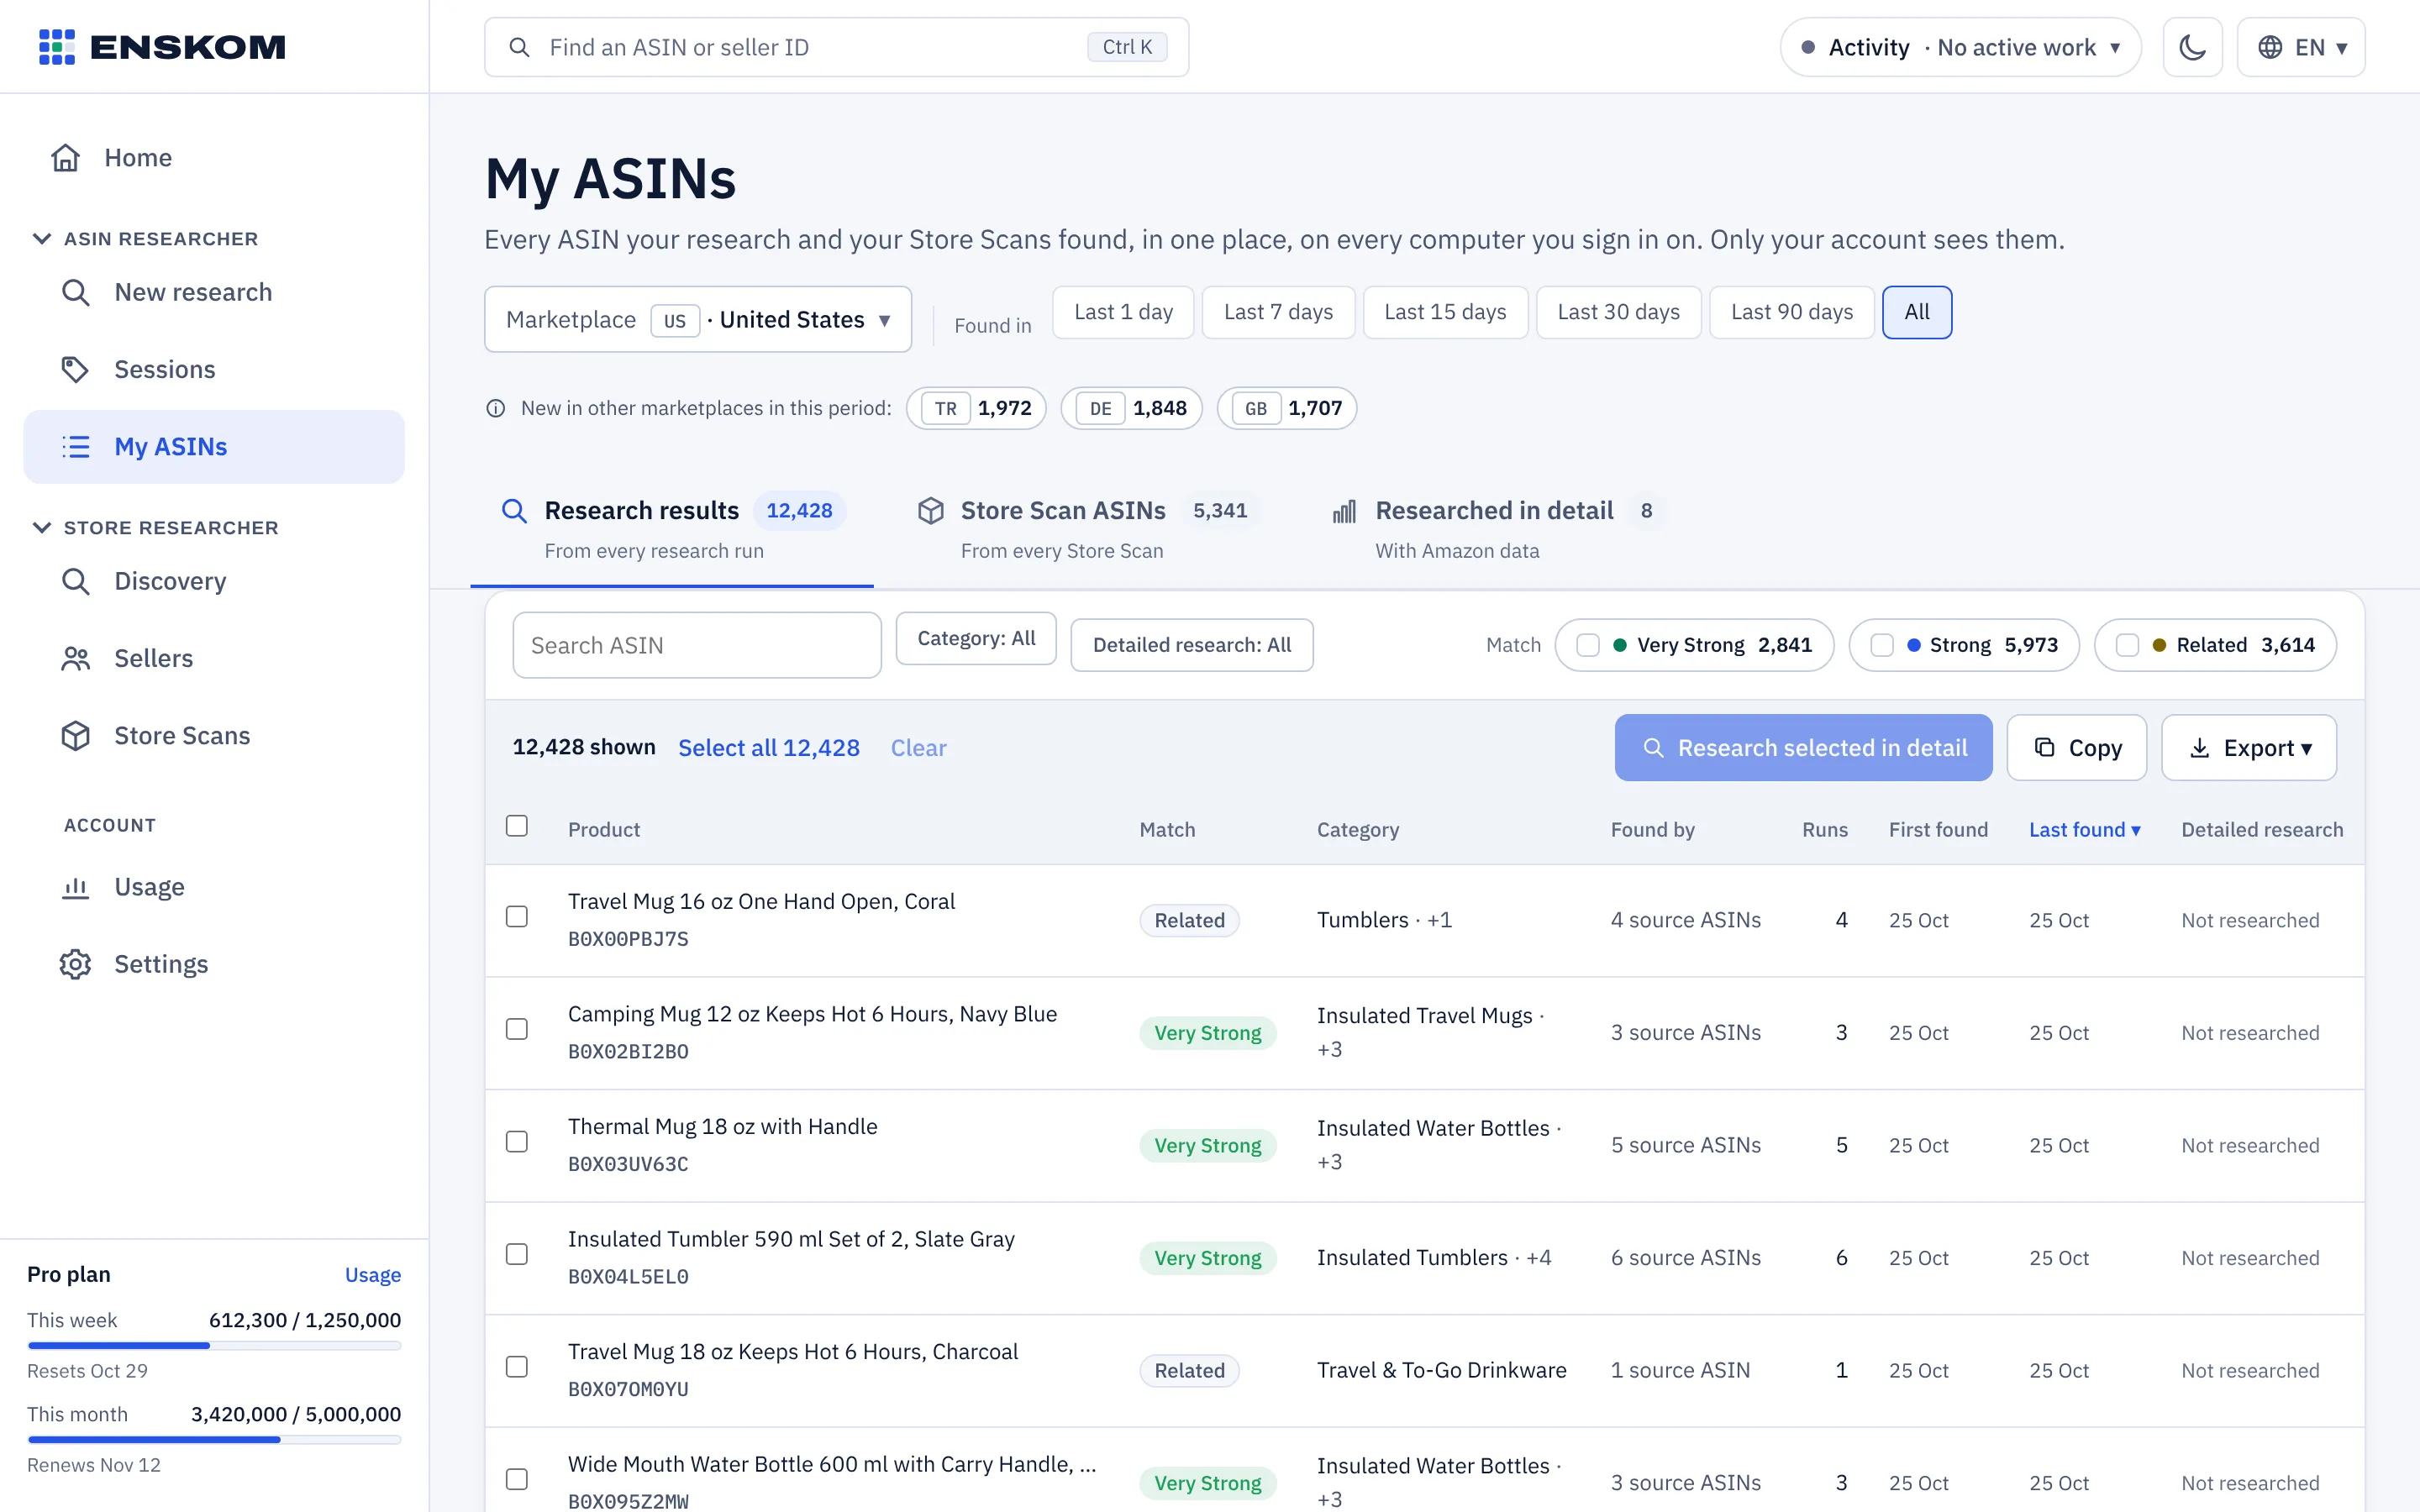Viewport: 2420px width, 1512px height.
Task: Click the search magnifier in the top search bar
Action: click(519, 47)
